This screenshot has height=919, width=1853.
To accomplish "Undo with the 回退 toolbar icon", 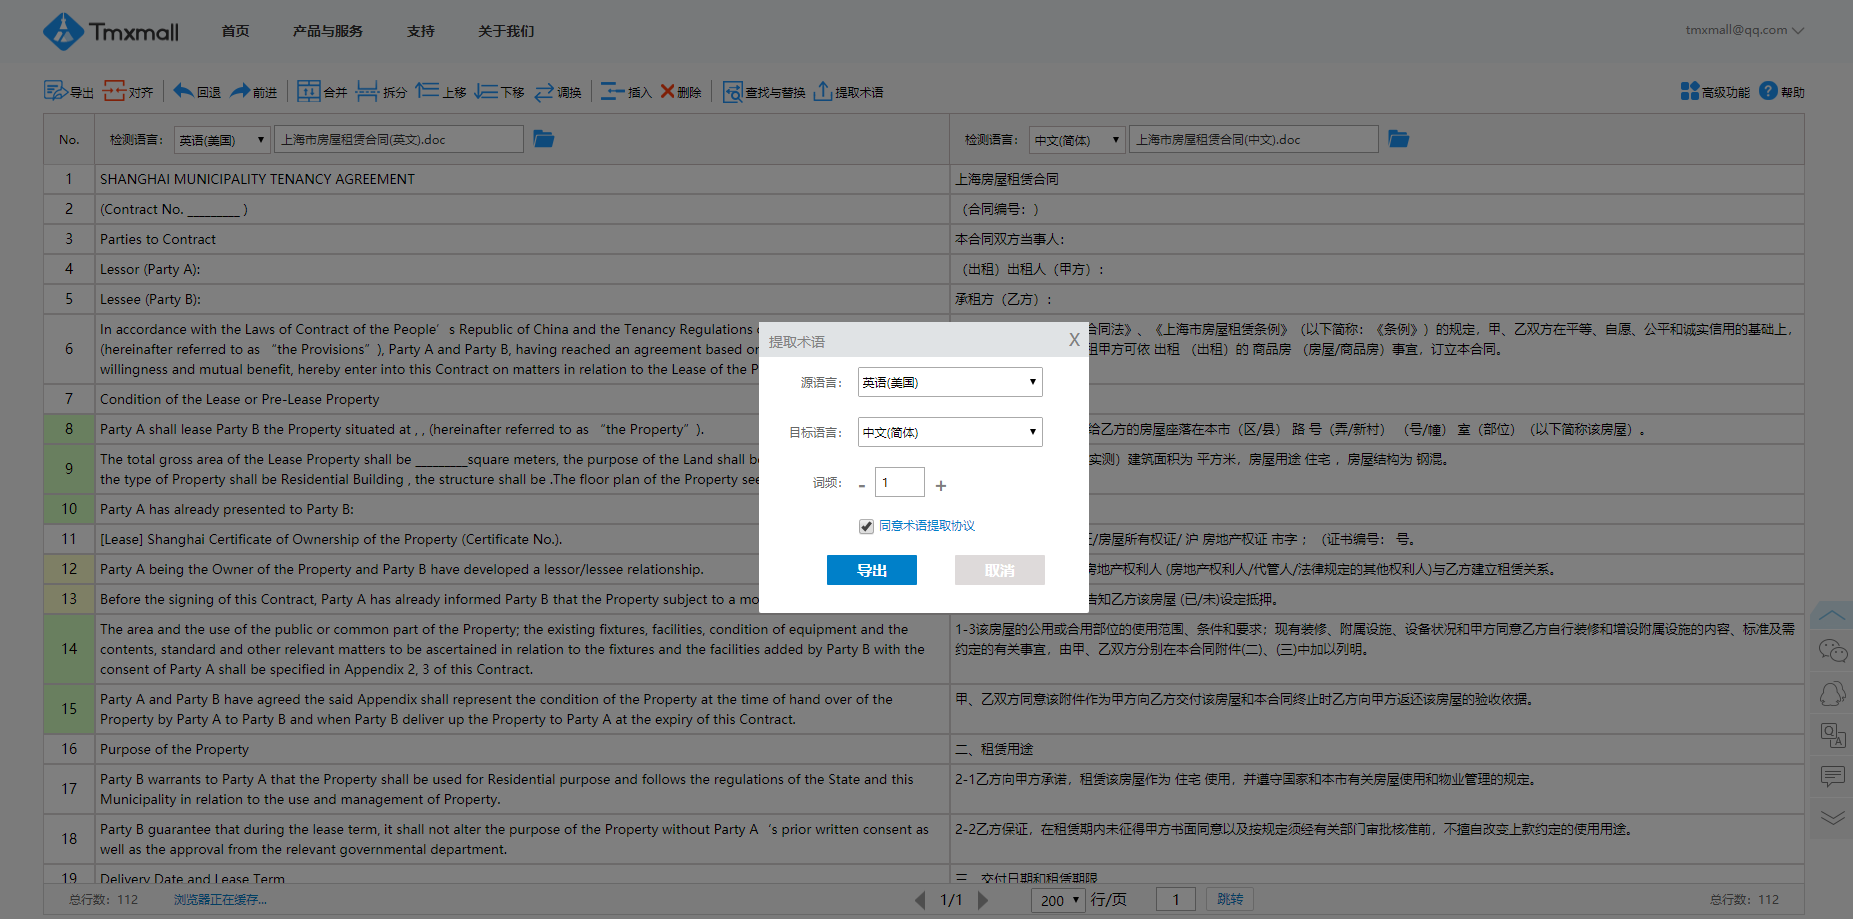I will (197, 92).
